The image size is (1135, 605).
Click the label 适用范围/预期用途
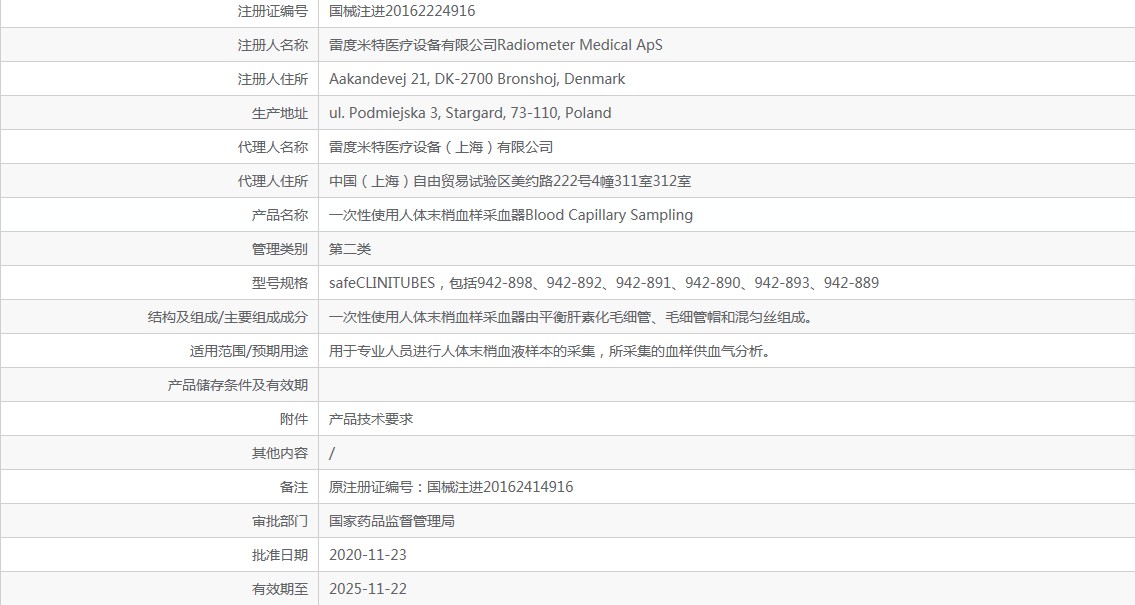pos(249,351)
